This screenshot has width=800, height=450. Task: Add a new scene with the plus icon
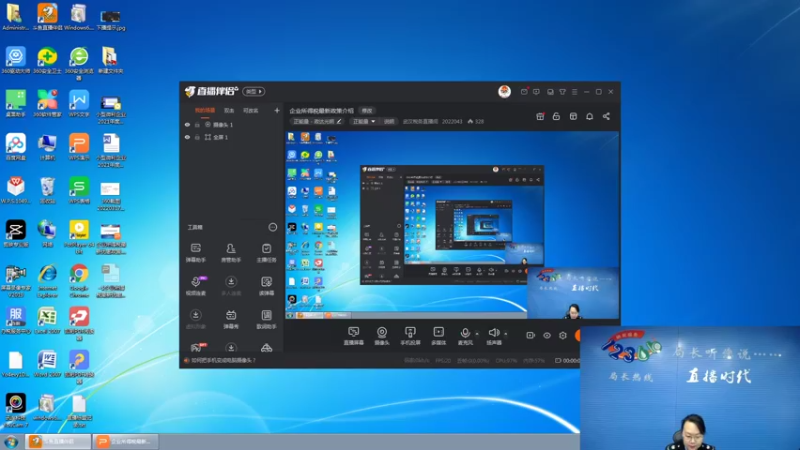pos(277,110)
